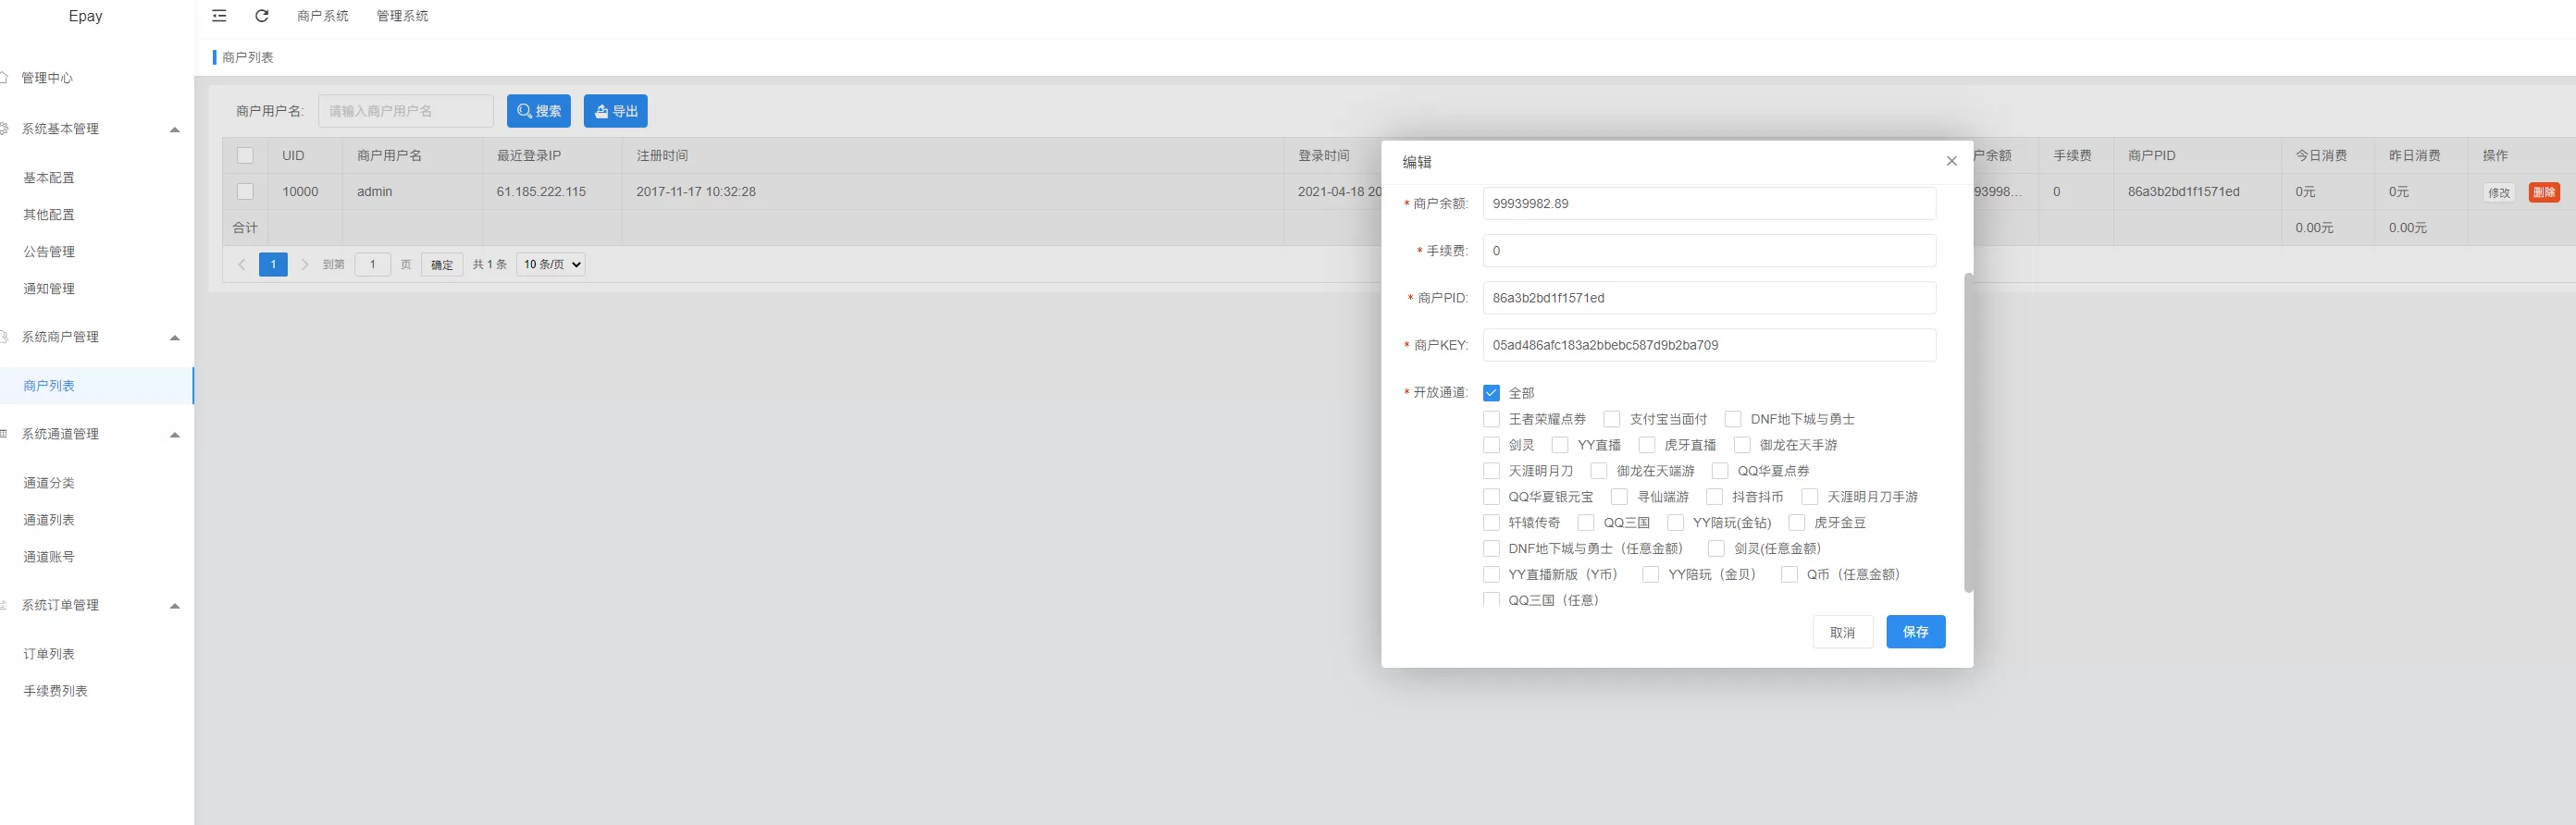
Task: Click the sidebar collapse menu icon
Action: 219,16
